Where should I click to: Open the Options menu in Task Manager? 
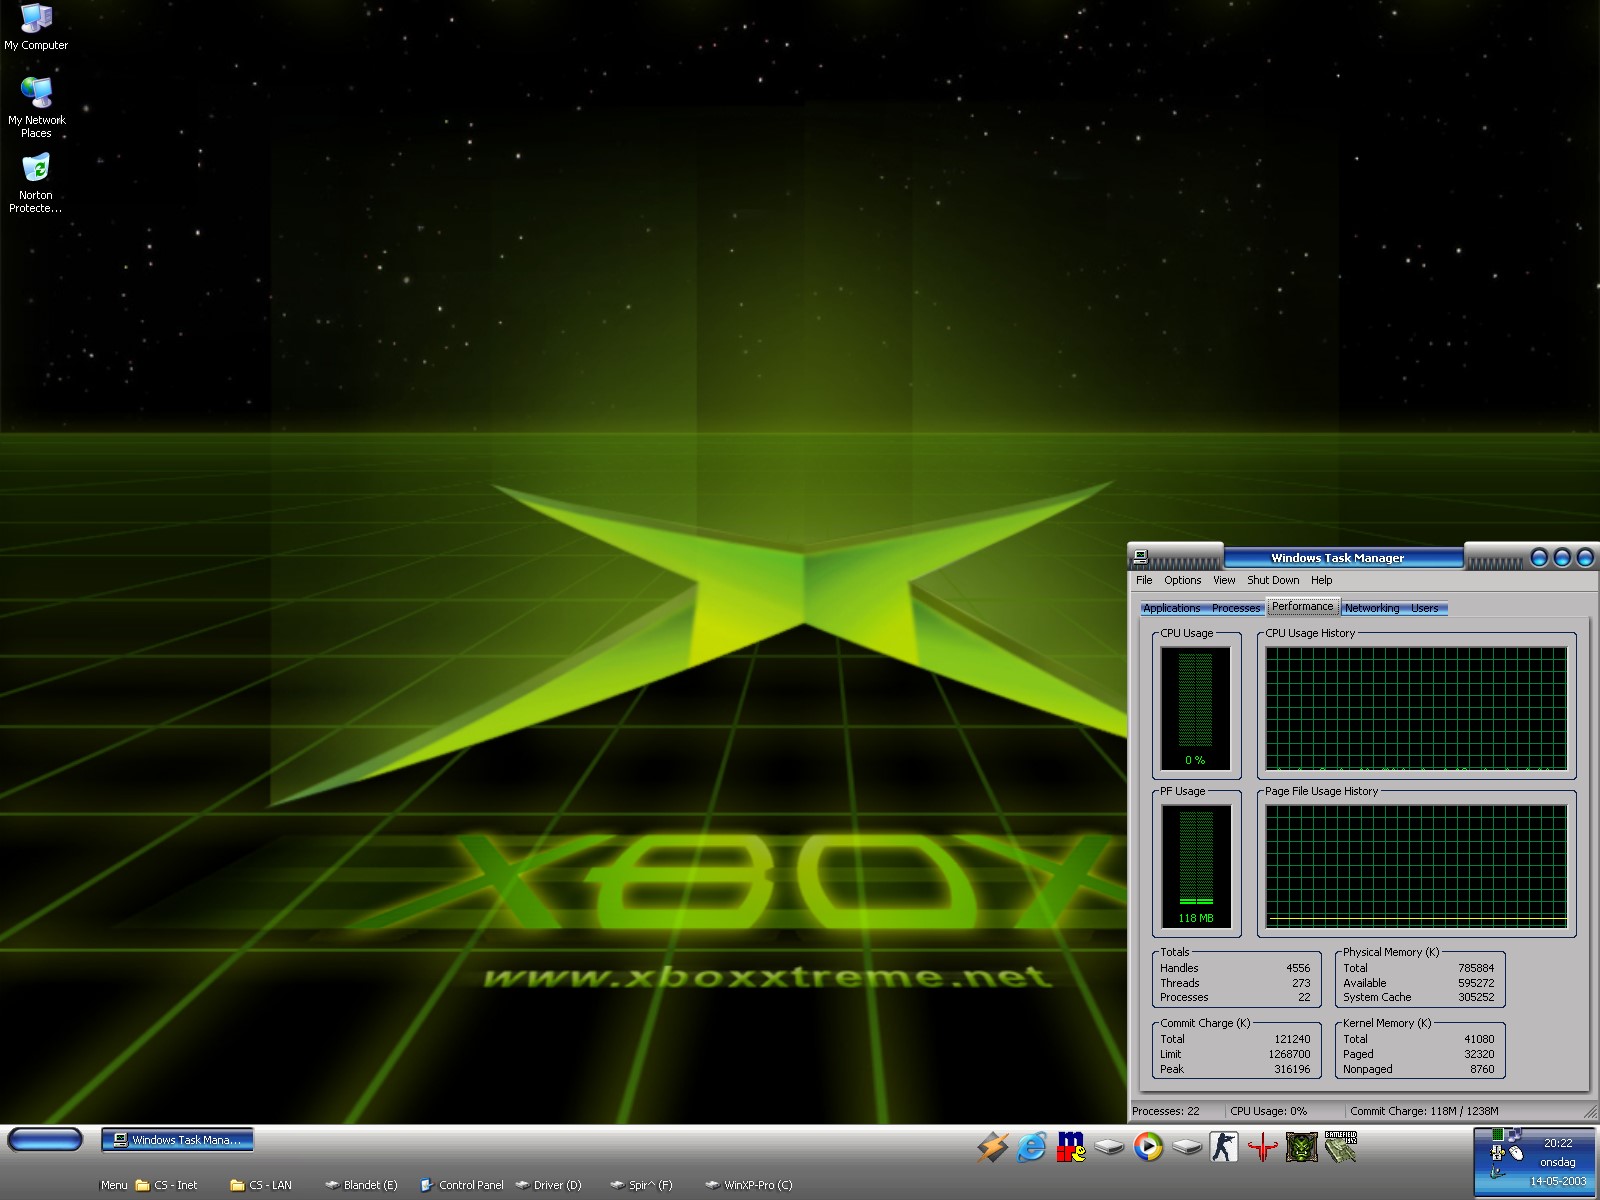click(1182, 580)
